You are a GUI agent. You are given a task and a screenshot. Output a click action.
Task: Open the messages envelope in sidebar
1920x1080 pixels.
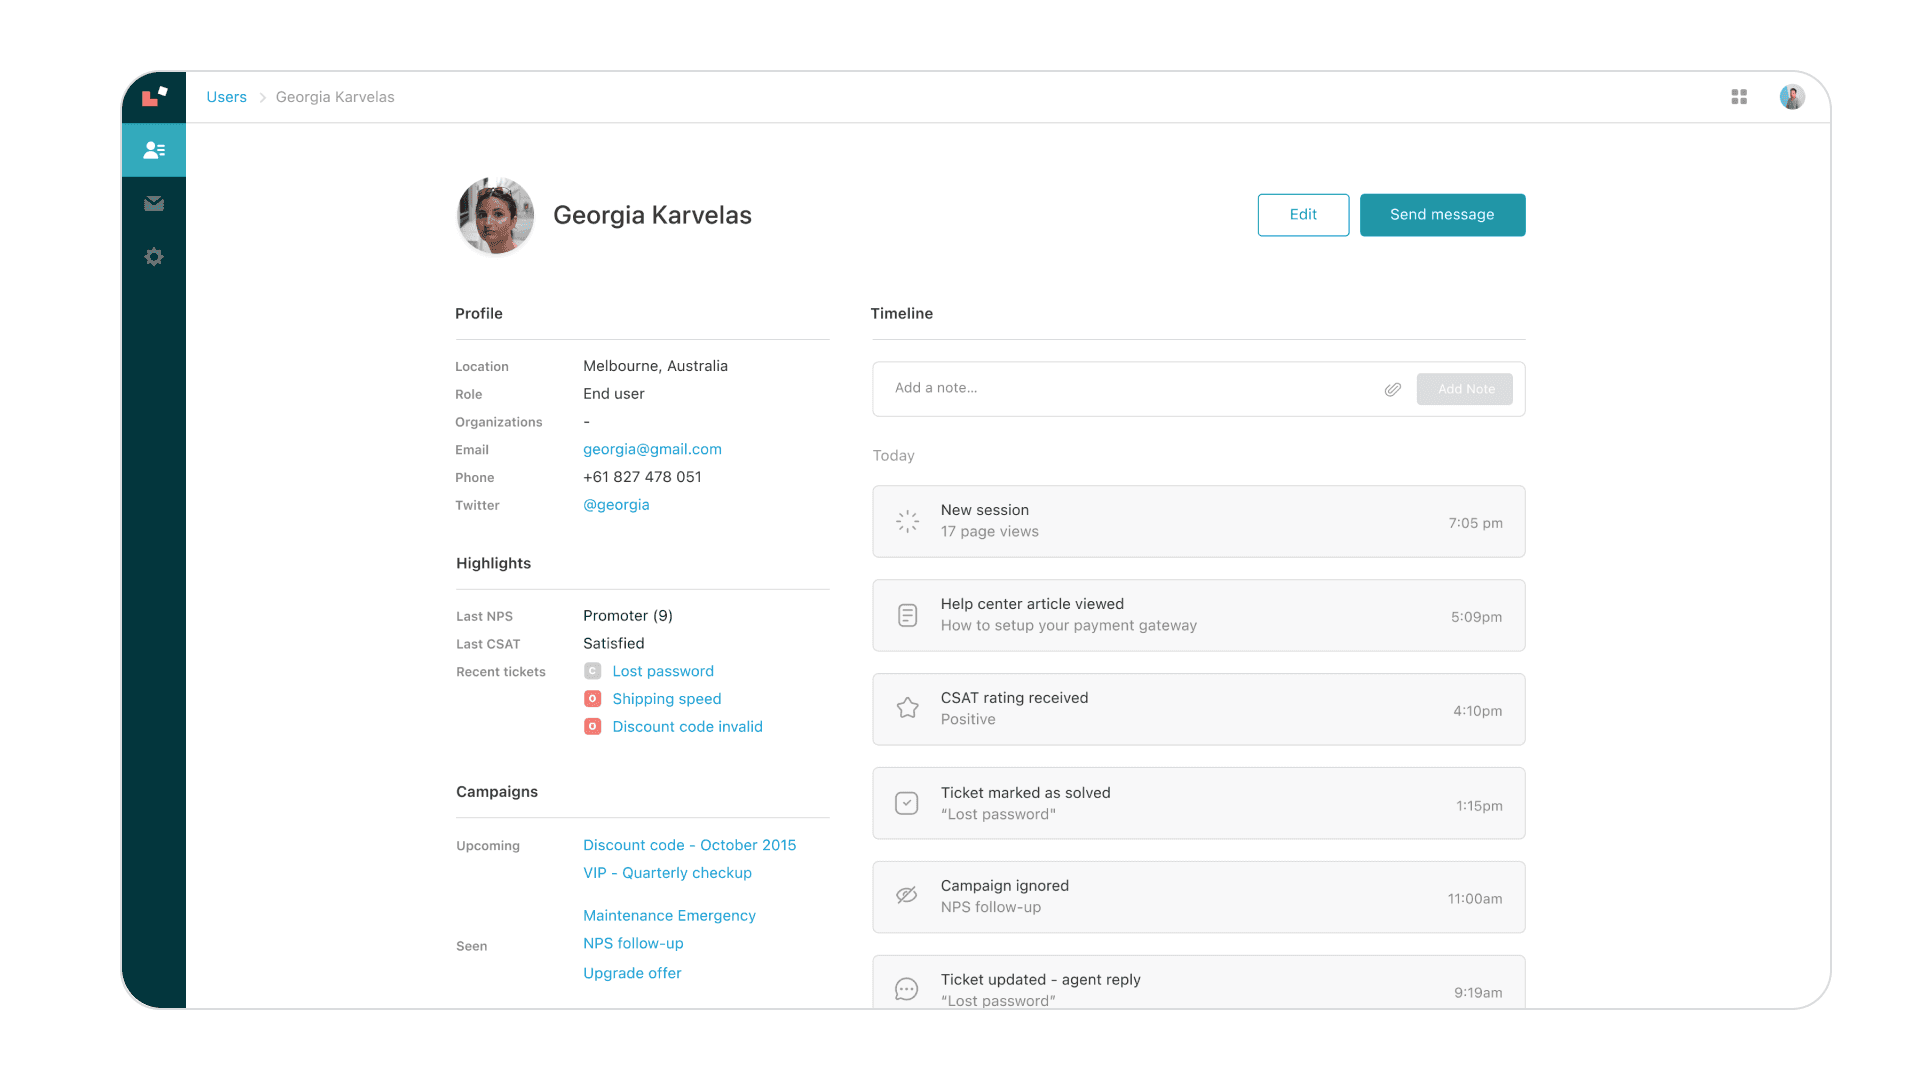pos(154,204)
